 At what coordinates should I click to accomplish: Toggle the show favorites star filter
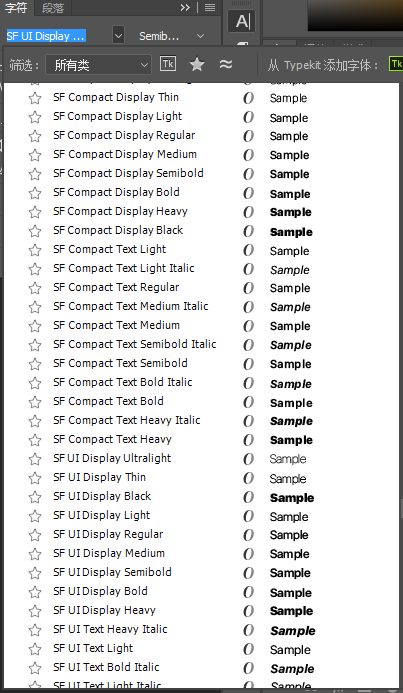[x=197, y=65]
